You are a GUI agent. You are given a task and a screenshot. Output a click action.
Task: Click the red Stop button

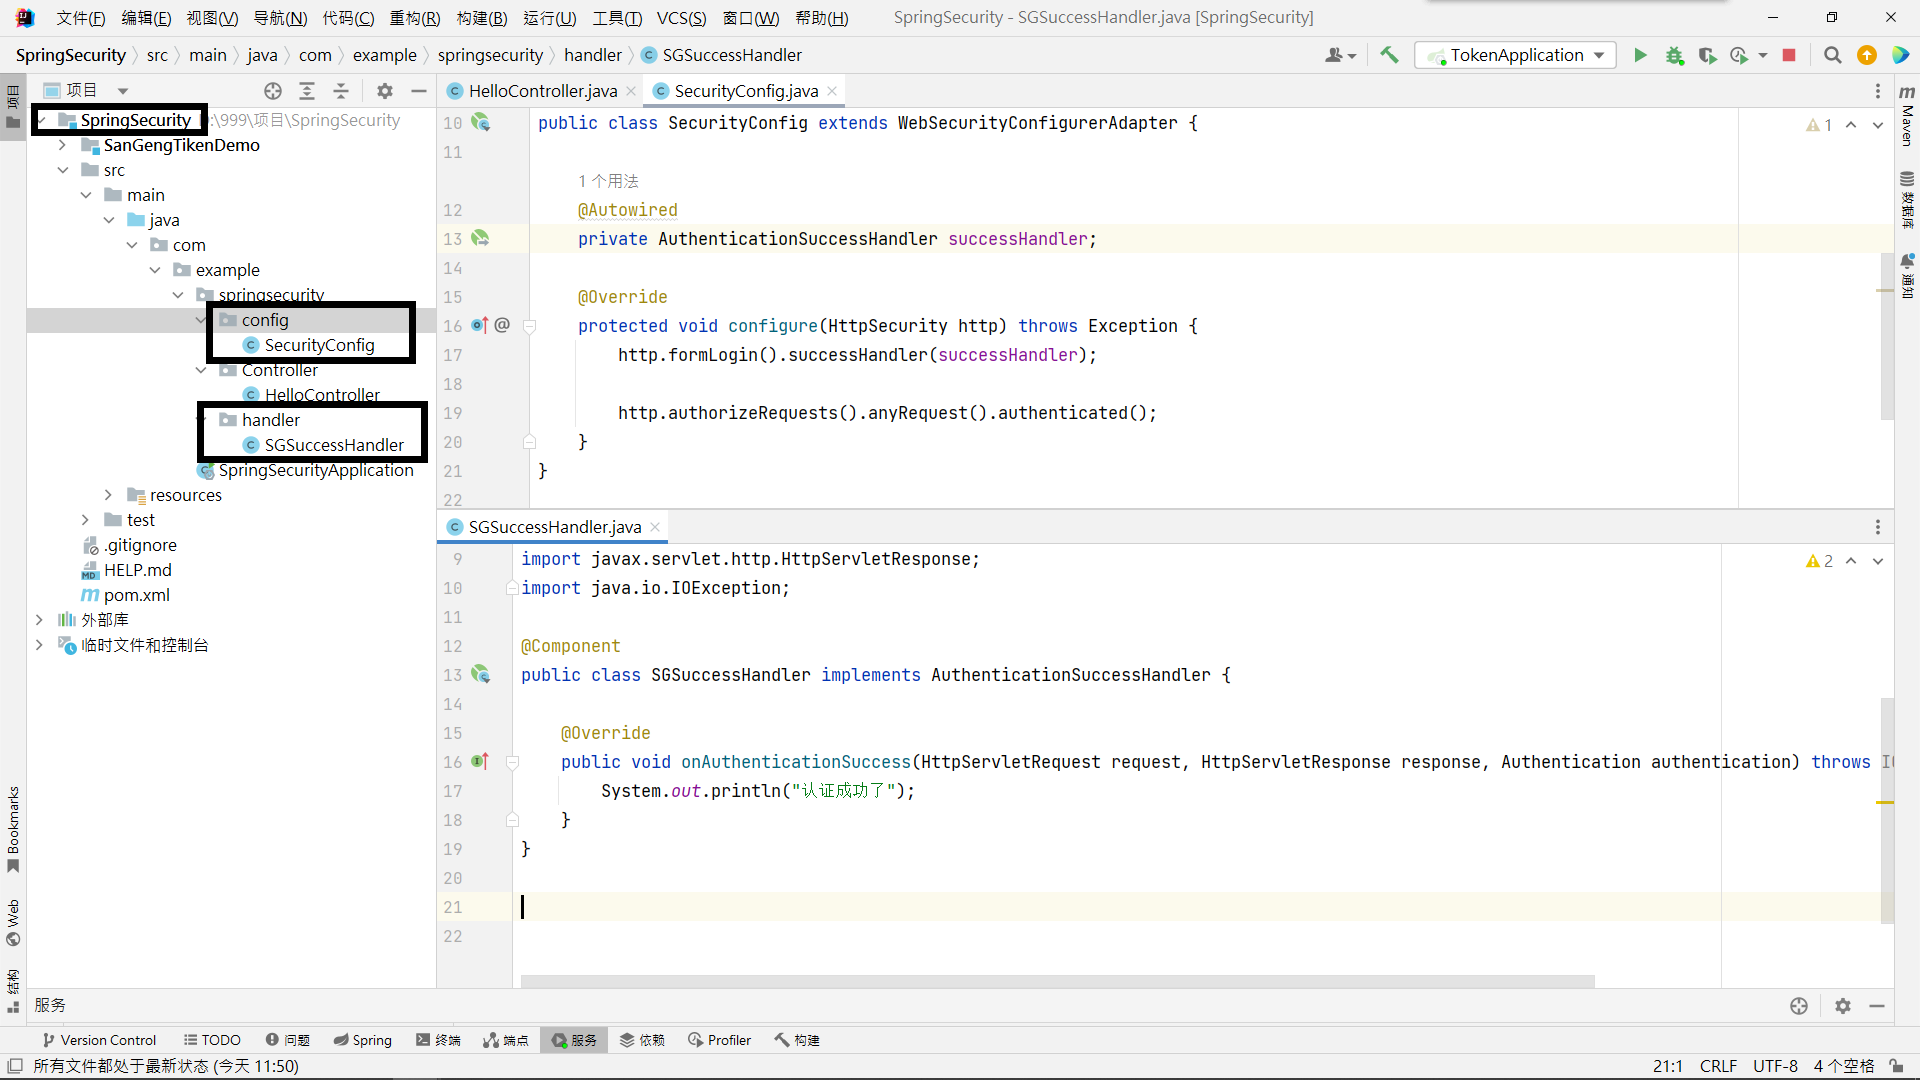click(1789, 55)
